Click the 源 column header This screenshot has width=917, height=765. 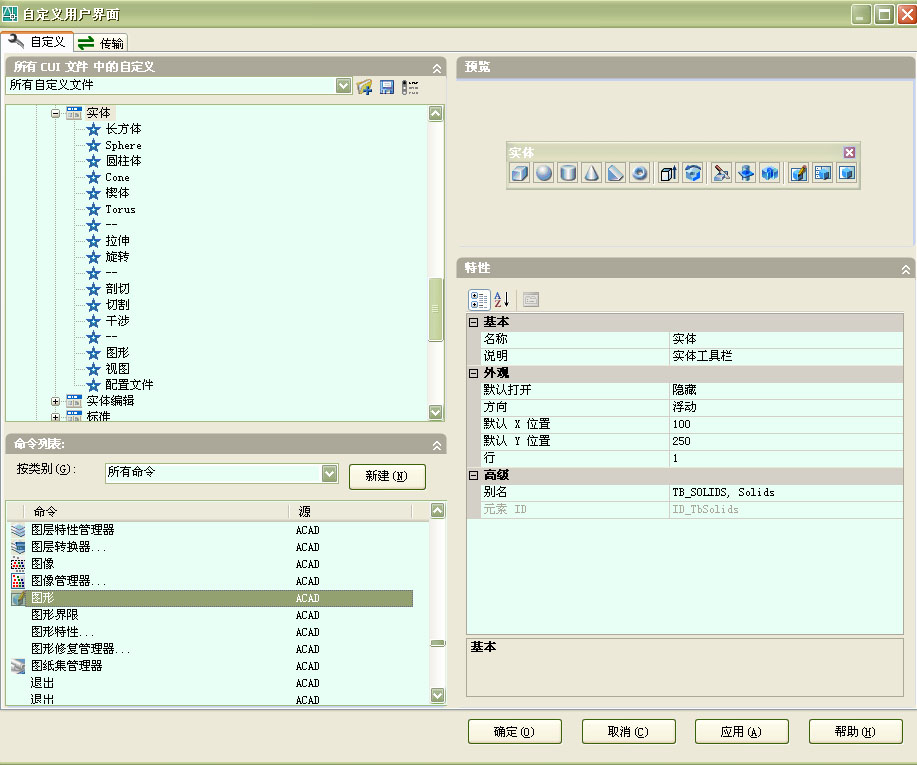[x=351, y=512]
